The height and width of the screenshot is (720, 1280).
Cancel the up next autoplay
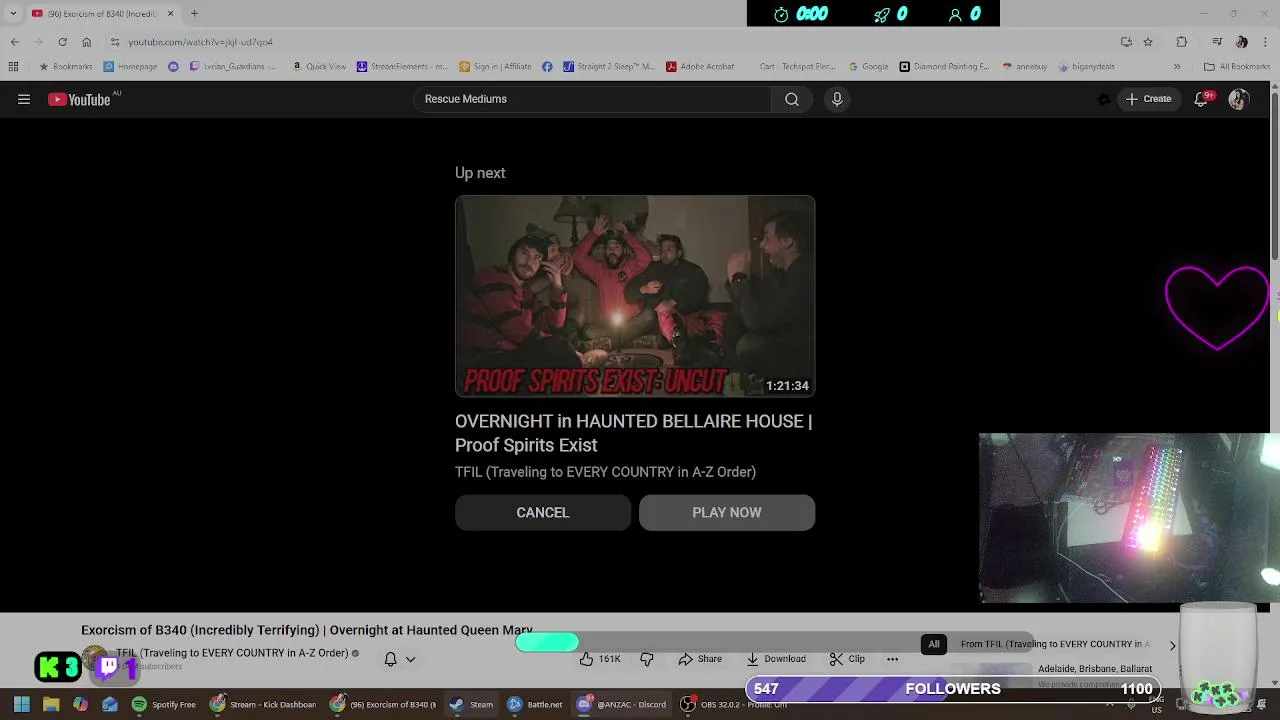(543, 512)
